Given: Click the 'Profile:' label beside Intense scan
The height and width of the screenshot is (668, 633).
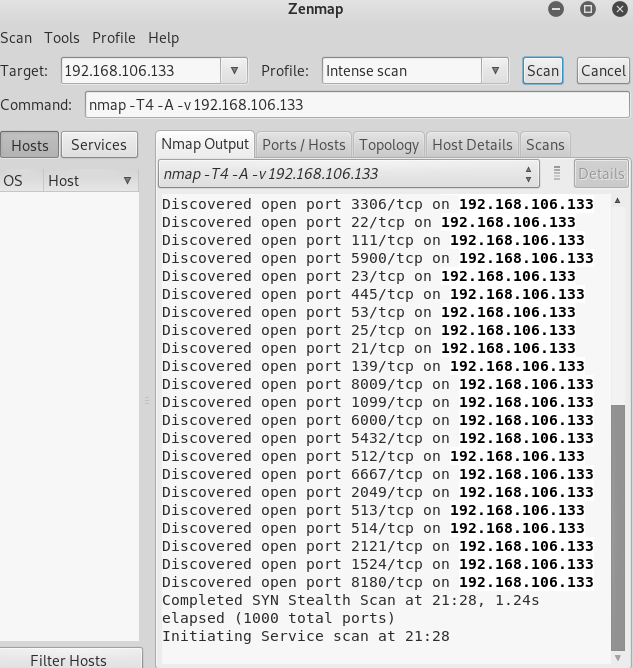Looking at the screenshot, I should click(x=285, y=71).
